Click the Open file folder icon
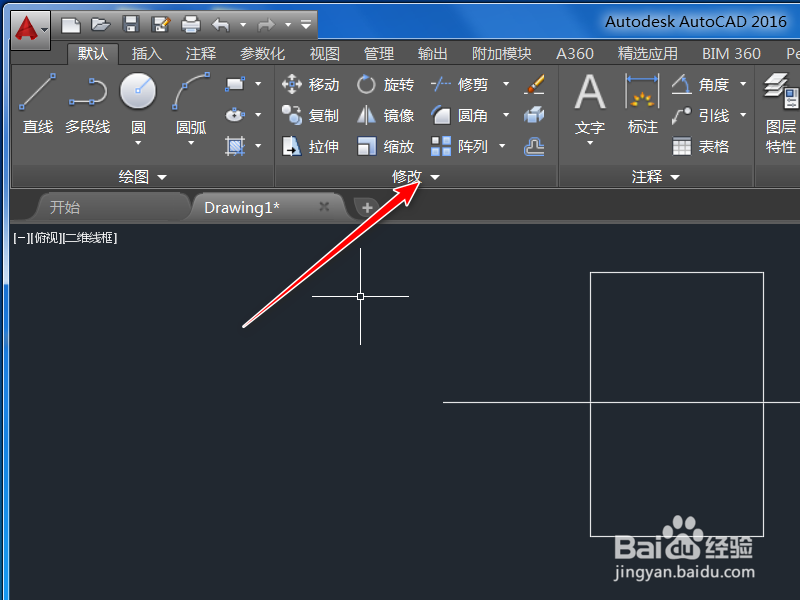 [x=101, y=24]
